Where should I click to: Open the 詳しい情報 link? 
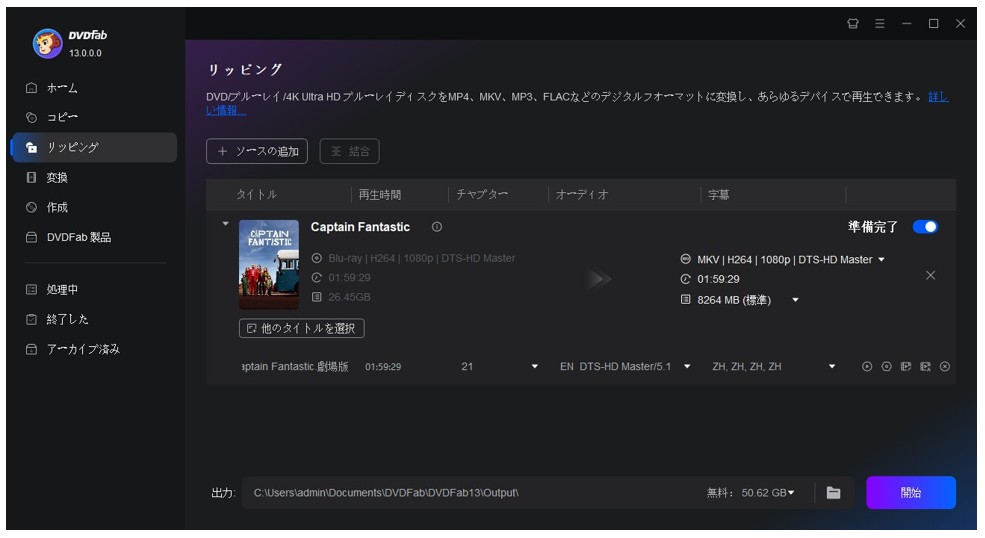pyautogui.click(x=939, y=97)
